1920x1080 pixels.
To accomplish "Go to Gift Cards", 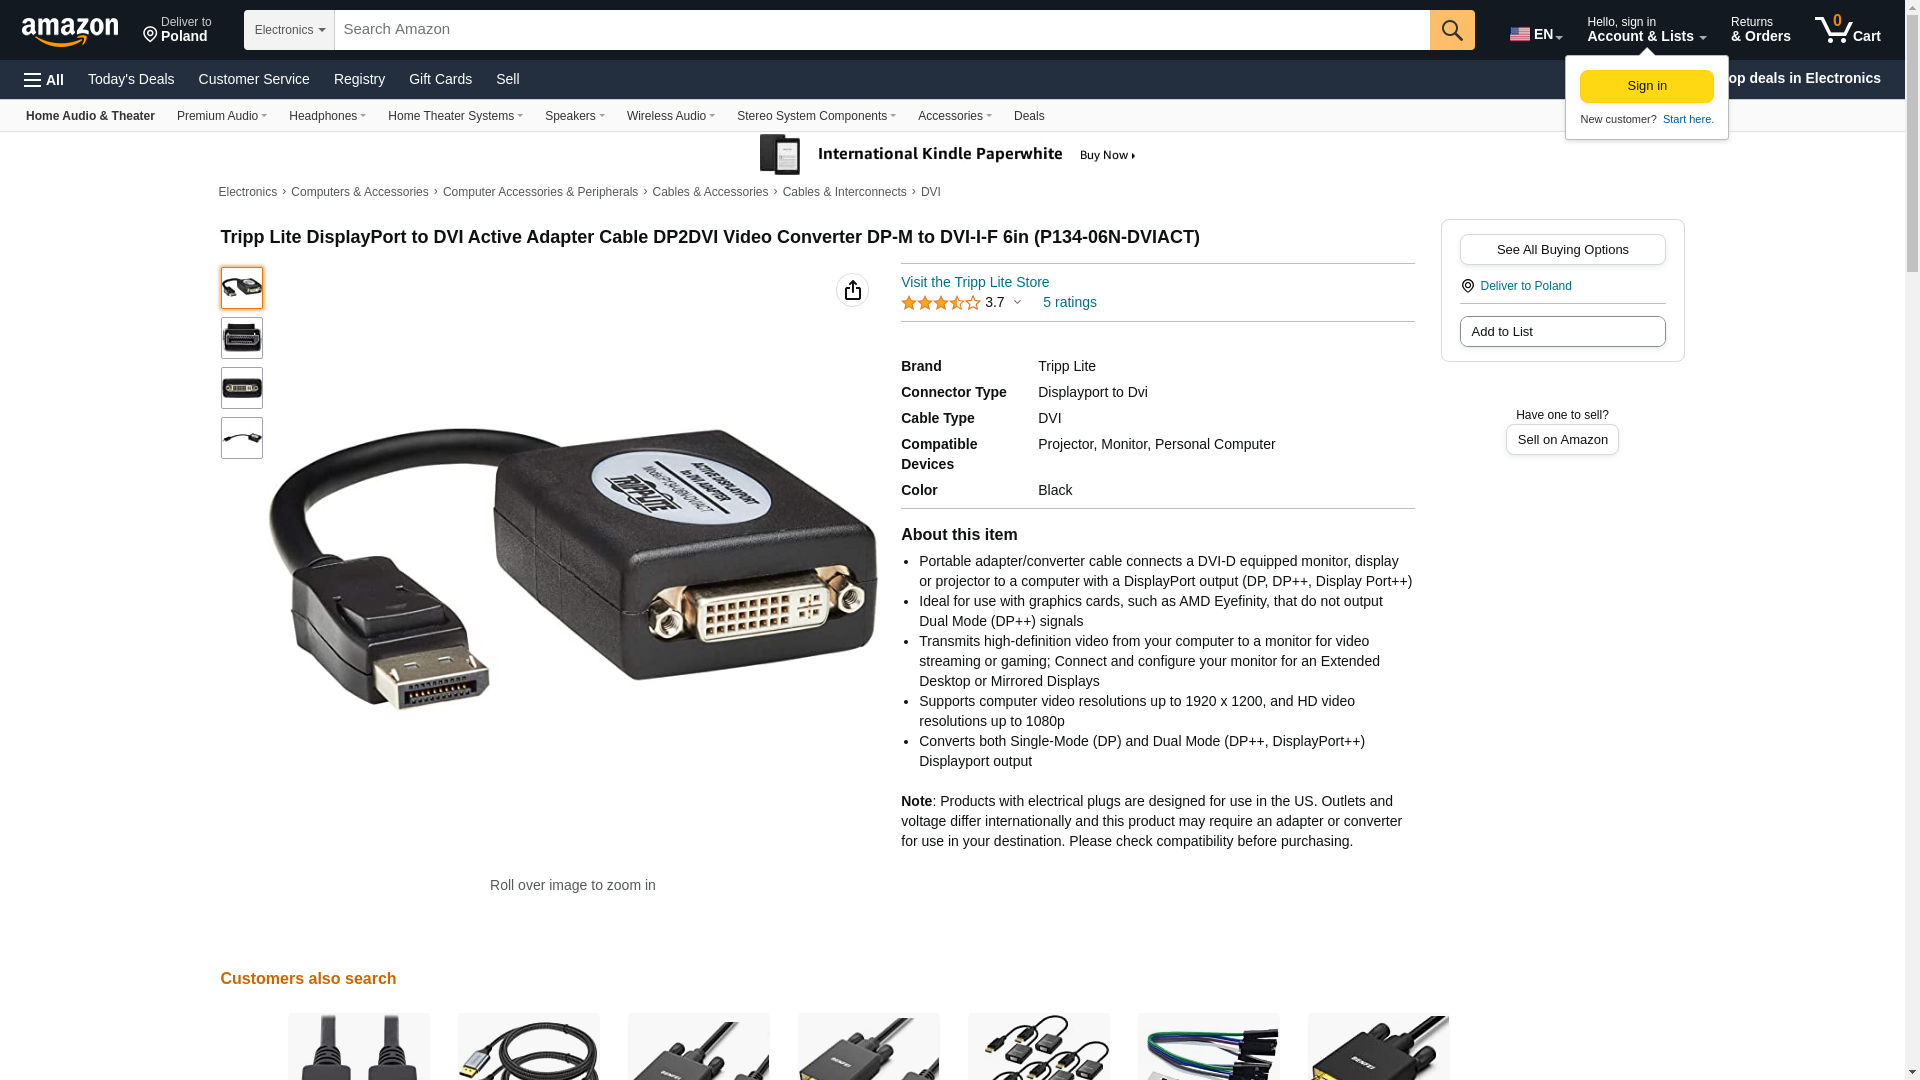I will point(440,79).
